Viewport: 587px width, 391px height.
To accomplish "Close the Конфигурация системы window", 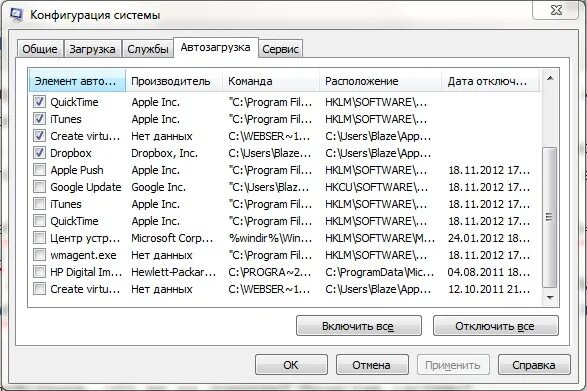I will [x=557, y=9].
